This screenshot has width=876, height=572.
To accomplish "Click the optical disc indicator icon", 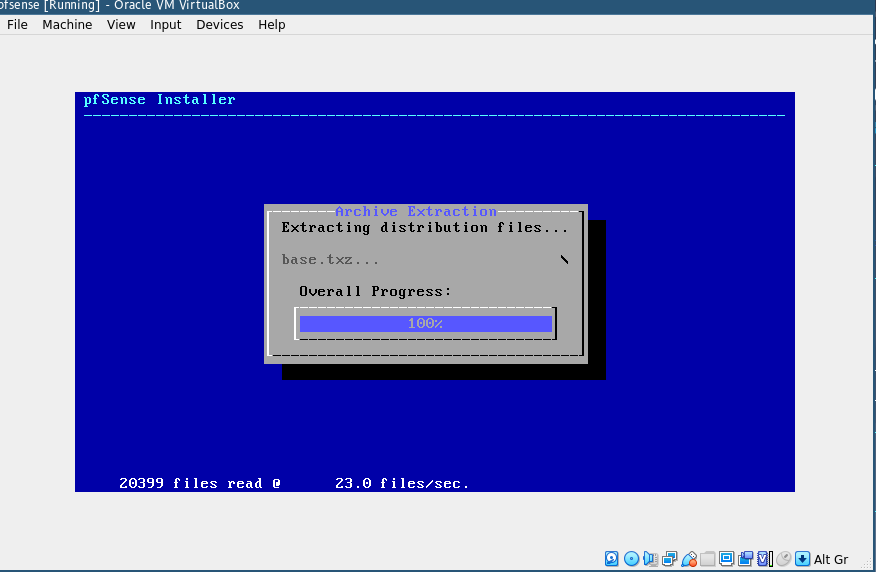I will (631, 559).
